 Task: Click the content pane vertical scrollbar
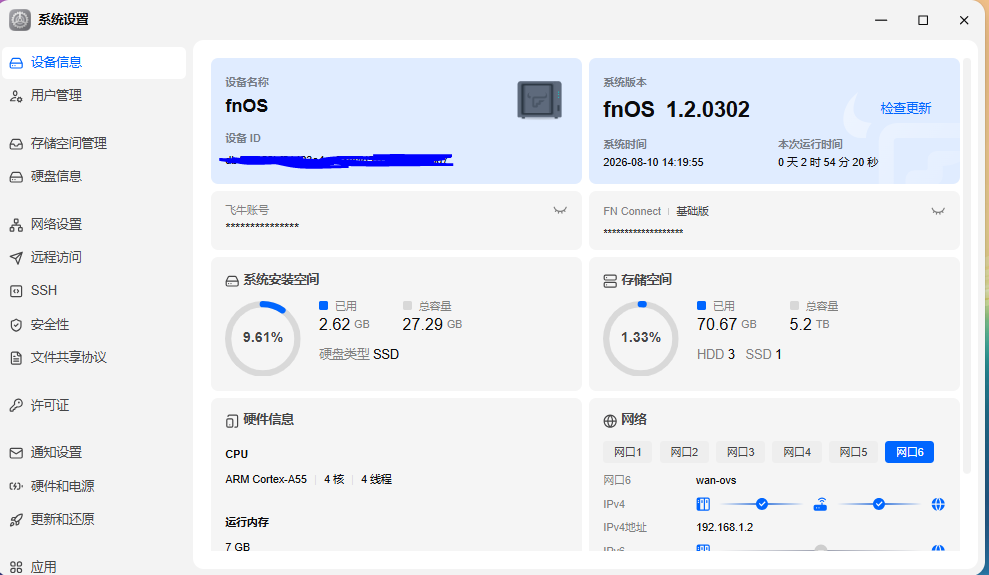(x=967, y=265)
